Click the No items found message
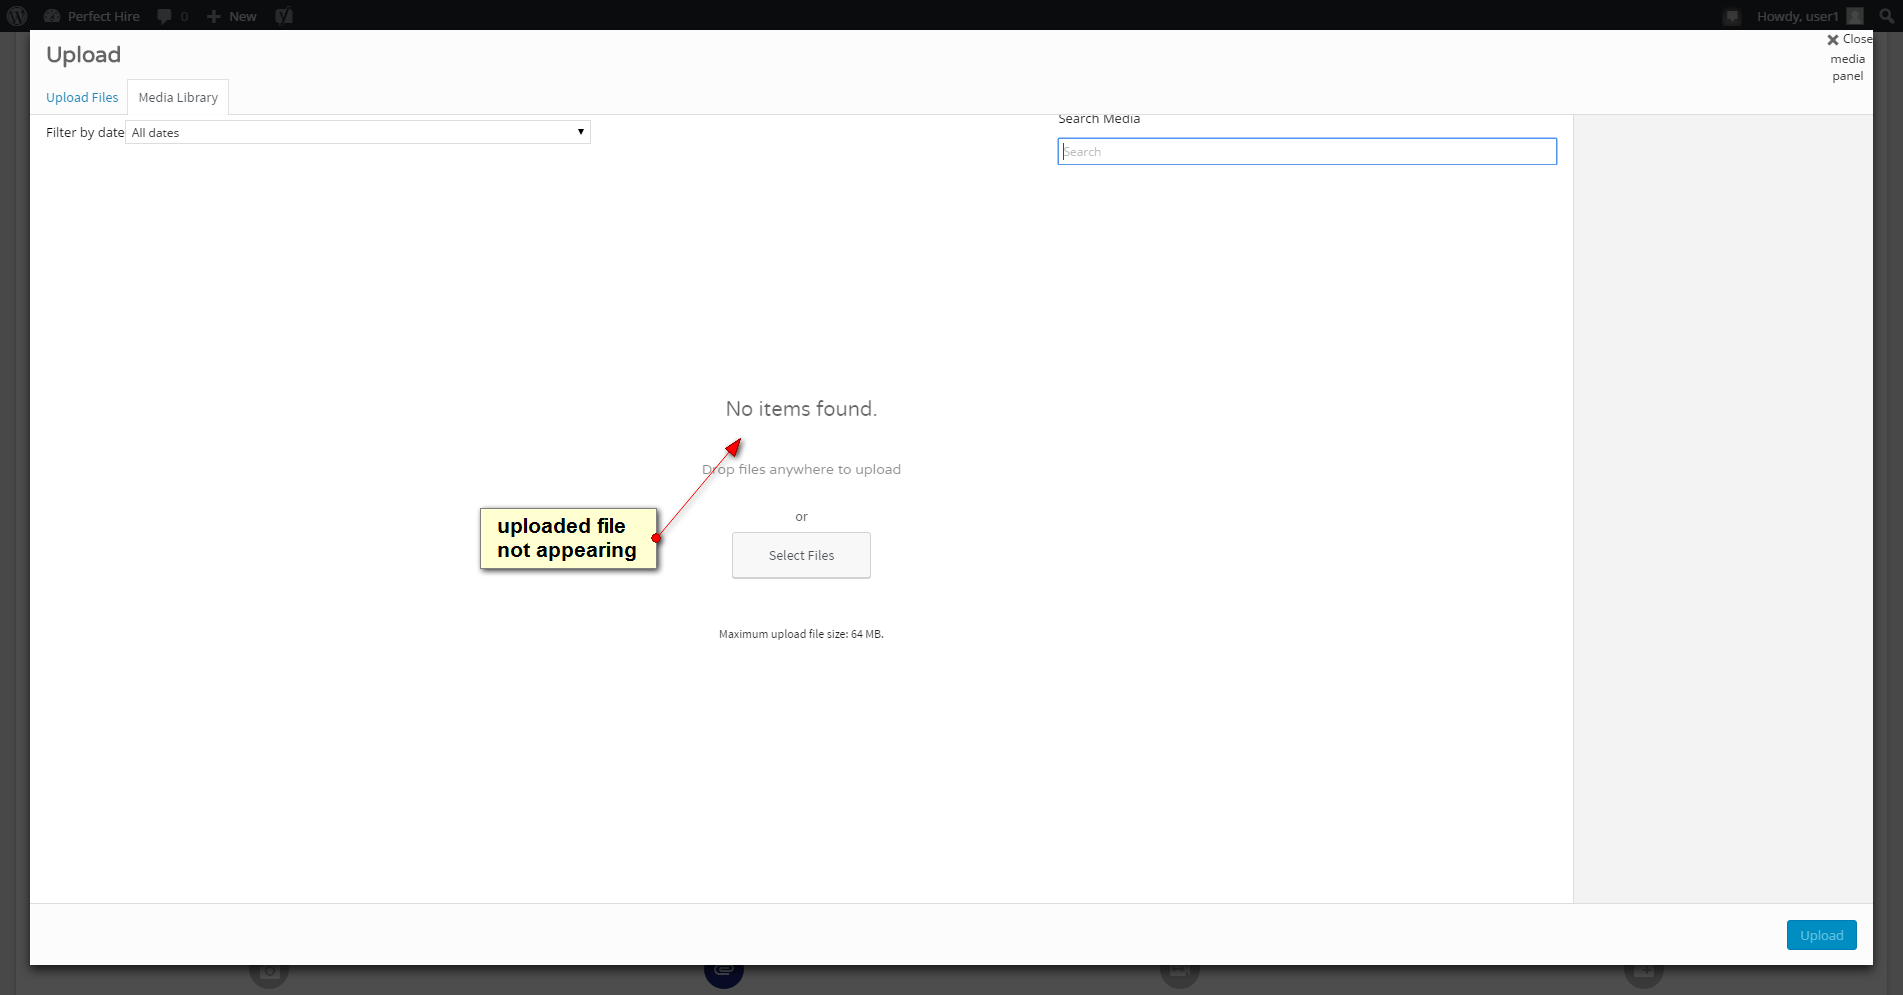The height and width of the screenshot is (995, 1903). (801, 409)
